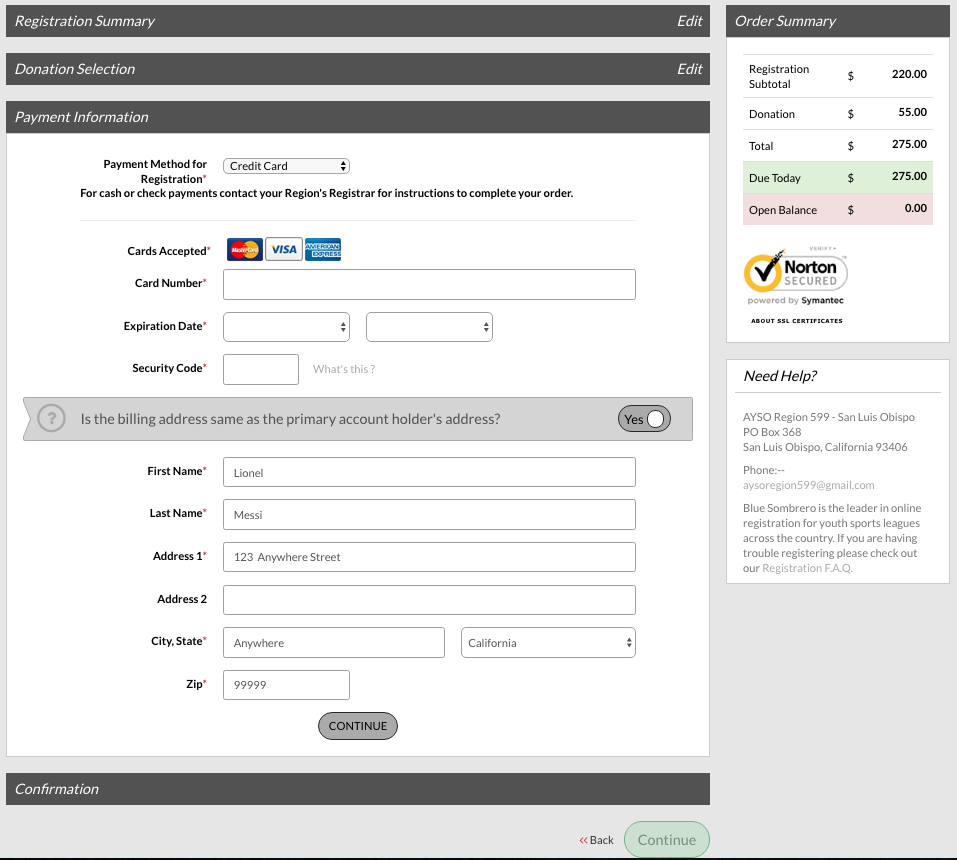Click the American Express card icon
Viewport: 957px width, 860px height.
coord(323,250)
